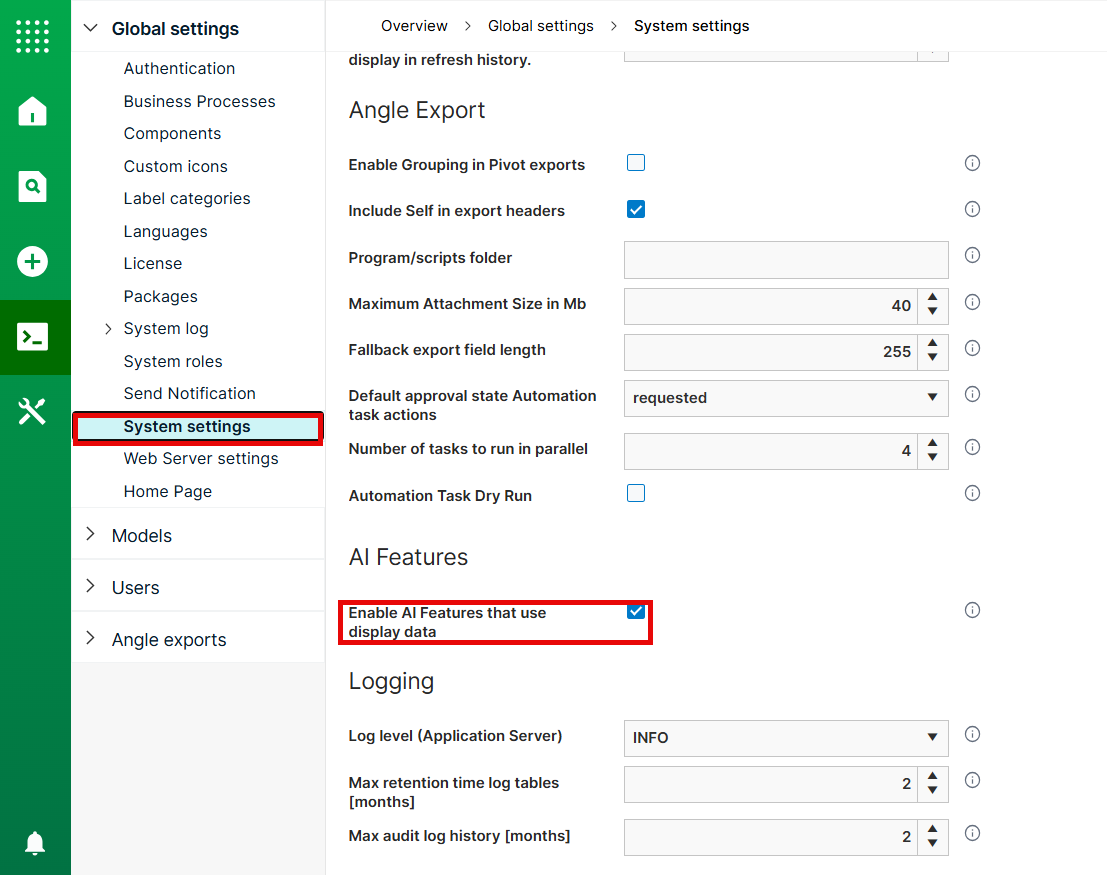Increase Maximum Attachment Size value

click(x=933, y=298)
